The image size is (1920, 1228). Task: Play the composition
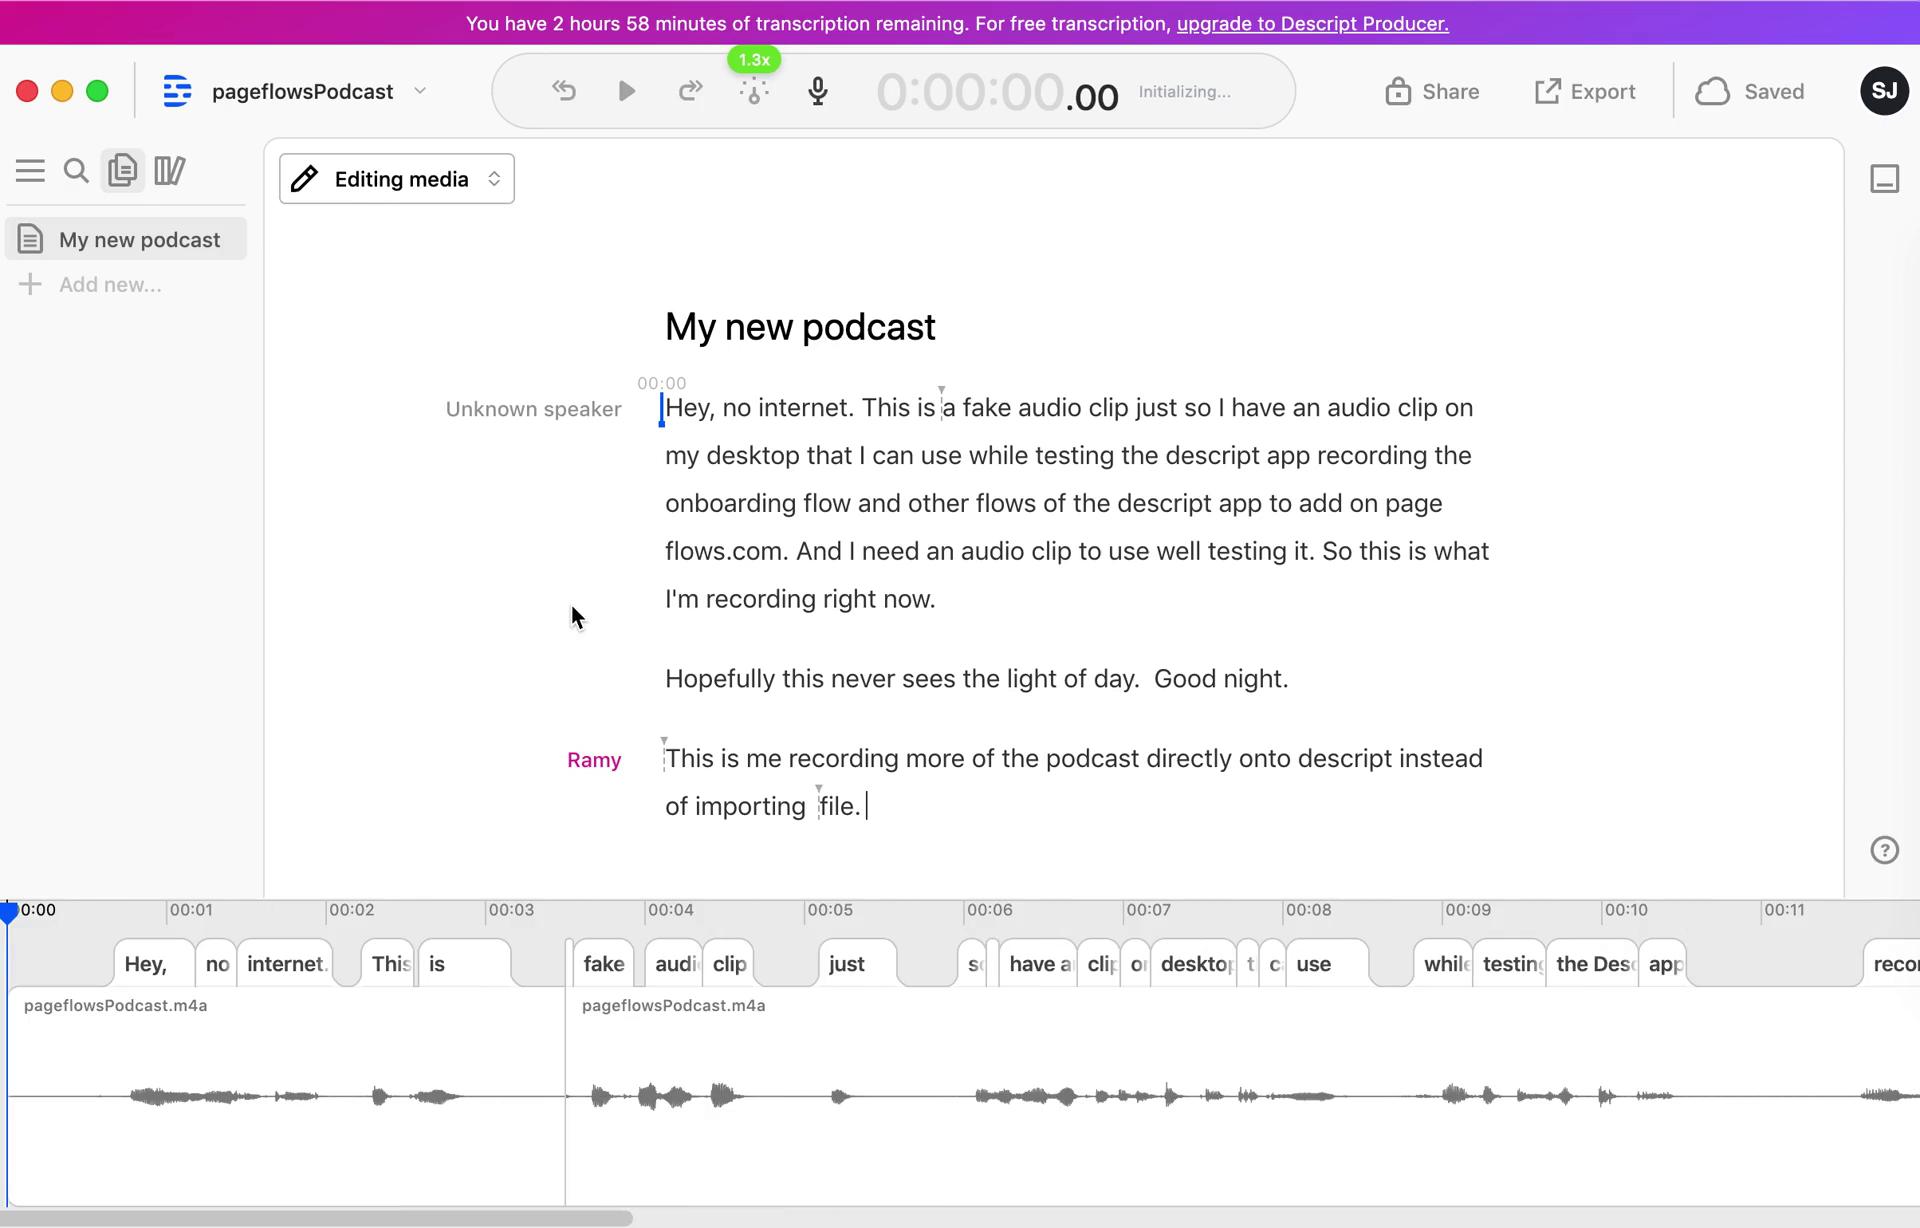pyautogui.click(x=627, y=91)
